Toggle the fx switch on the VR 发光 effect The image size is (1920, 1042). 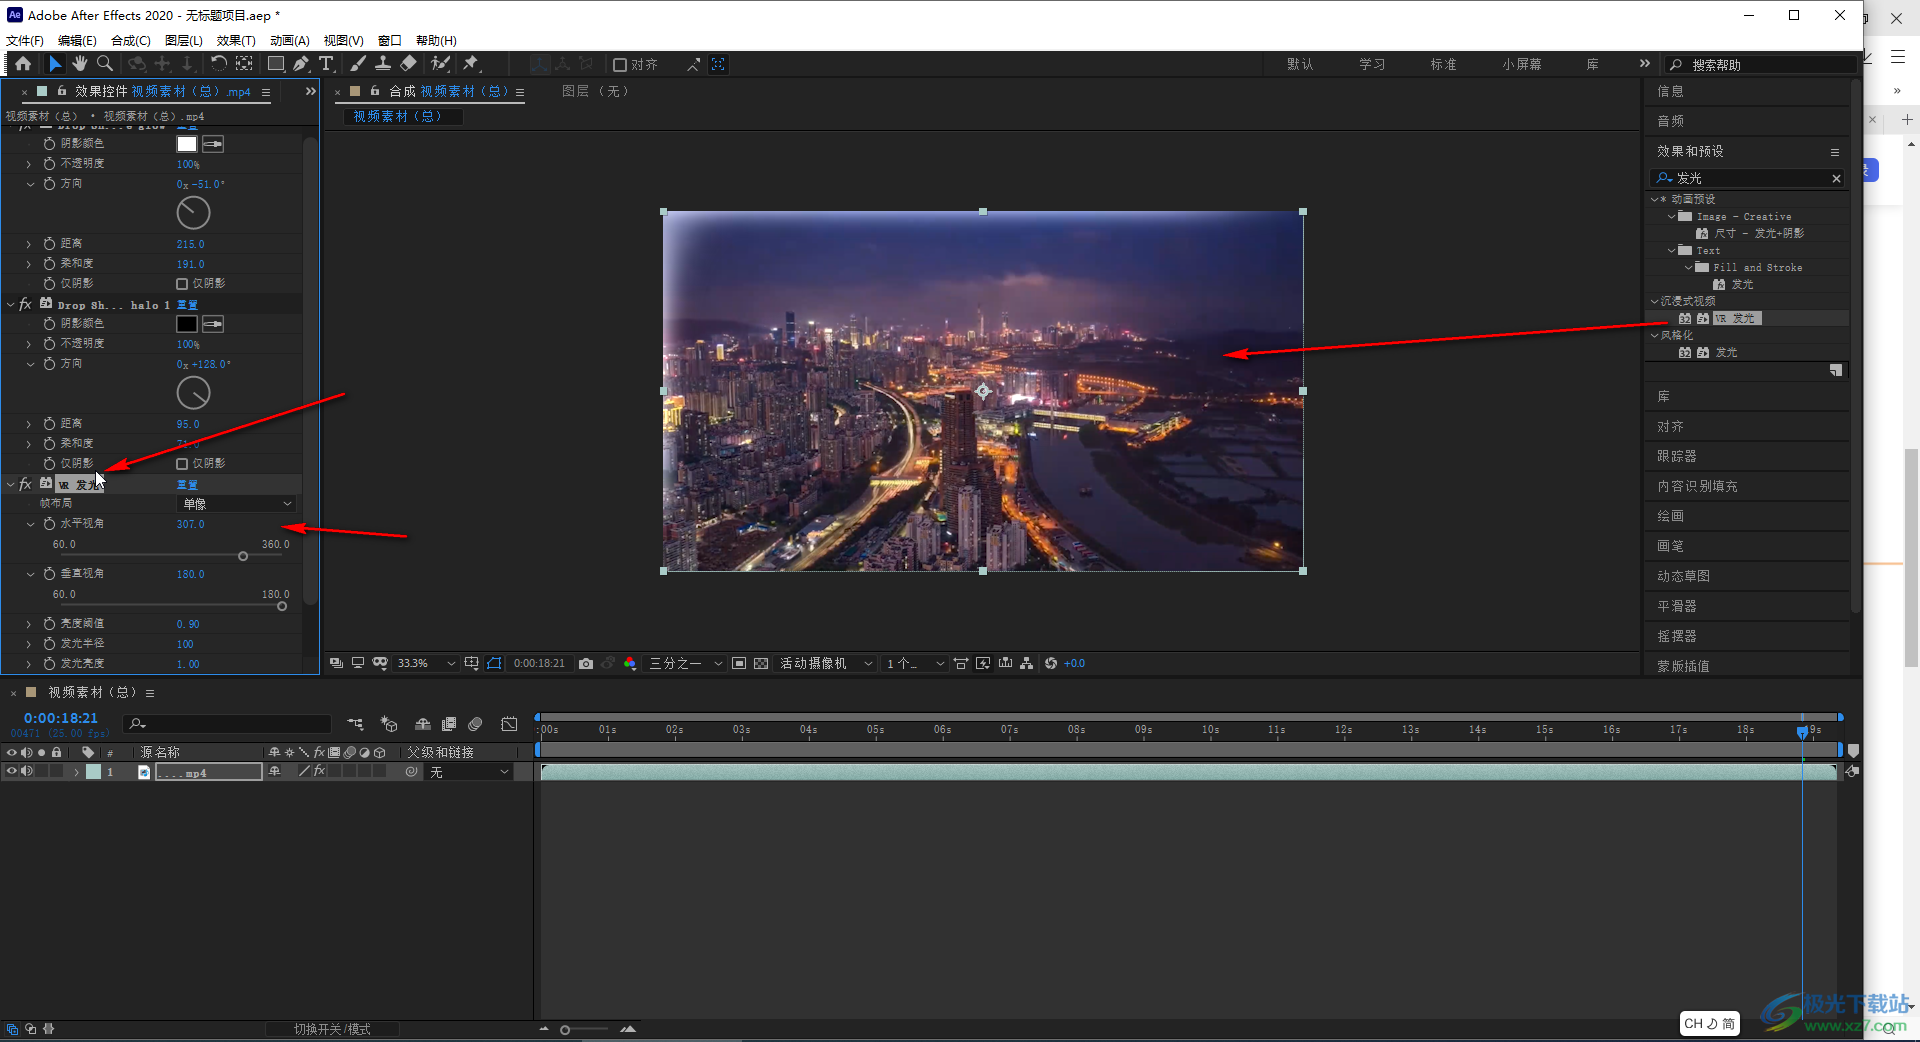(26, 484)
